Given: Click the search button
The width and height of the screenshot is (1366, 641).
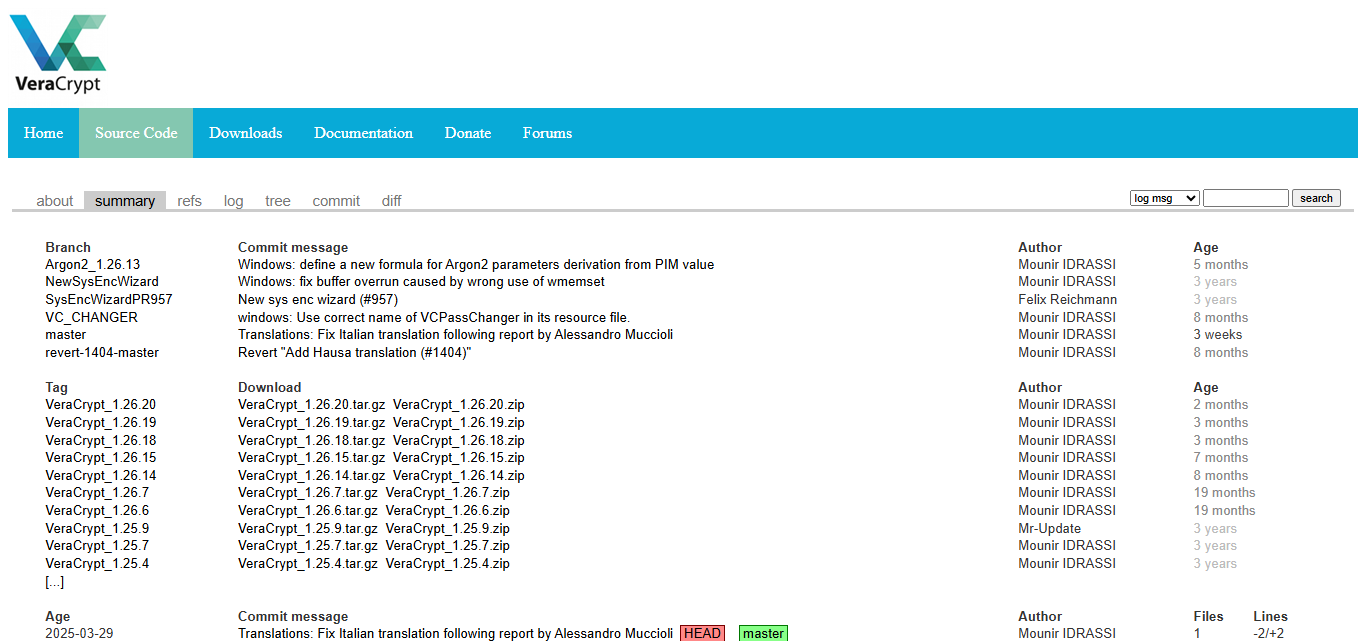Looking at the screenshot, I should pyautogui.click(x=1316, y=198).
